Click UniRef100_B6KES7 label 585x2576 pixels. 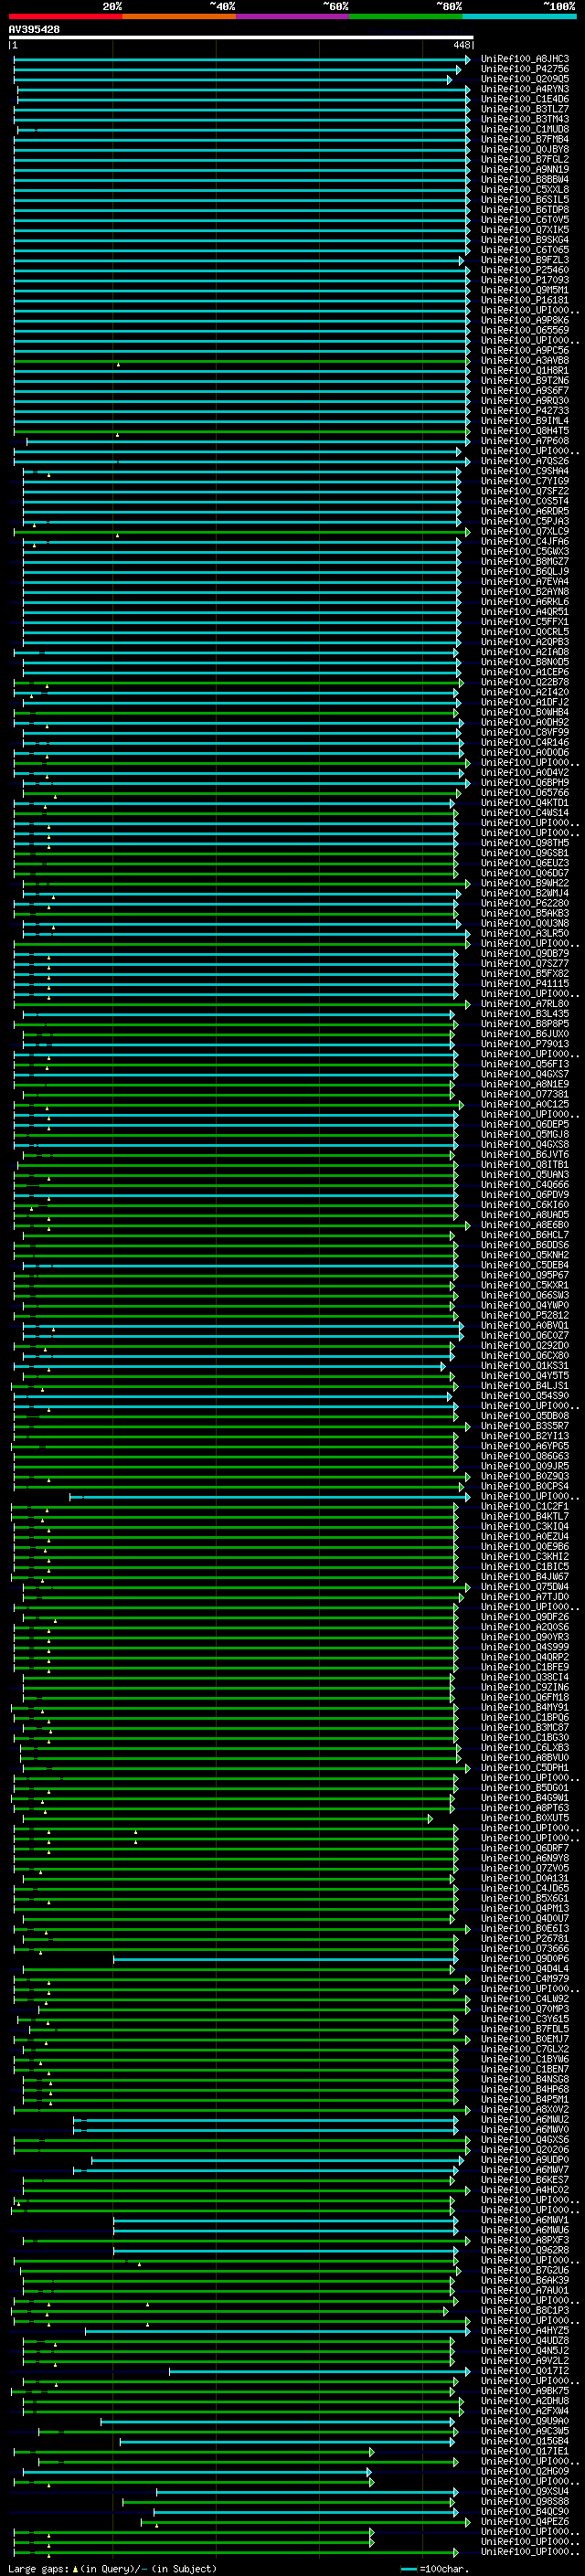[x=525, y=2181]
